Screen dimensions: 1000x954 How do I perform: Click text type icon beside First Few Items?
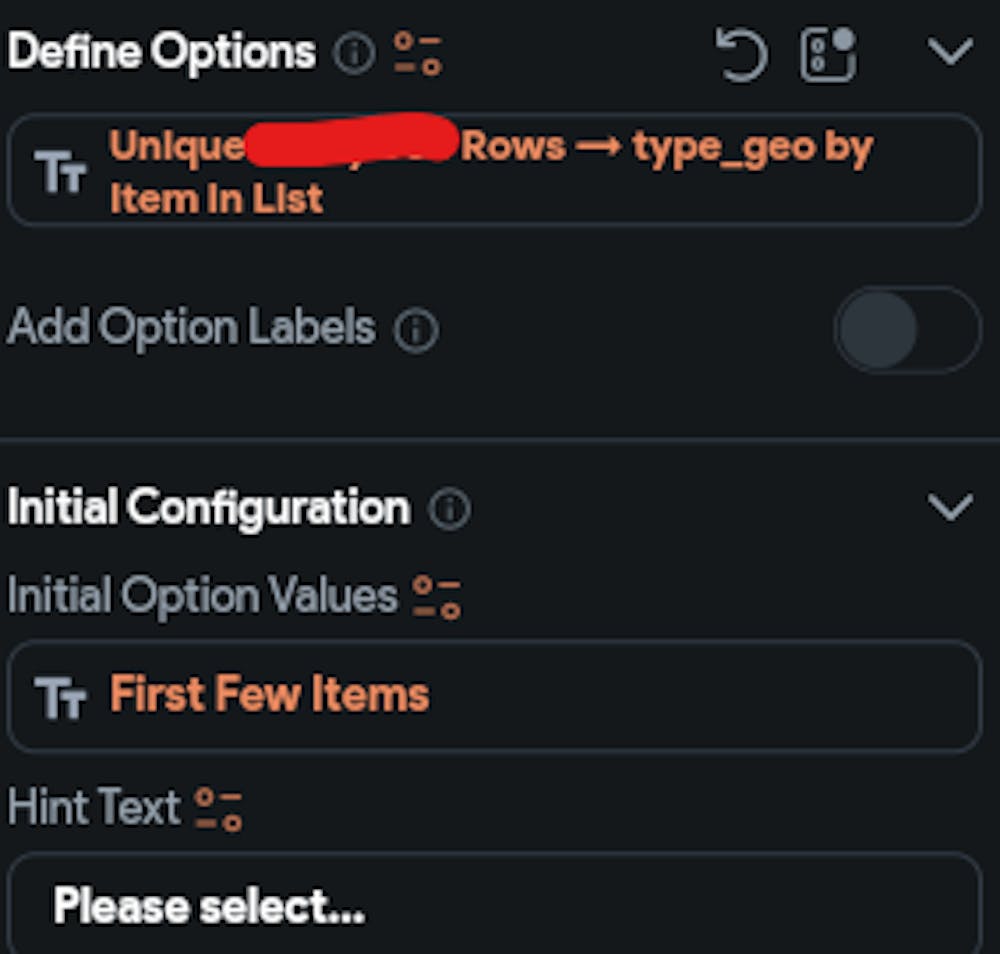pyautogui.click(x=61, y=697)
